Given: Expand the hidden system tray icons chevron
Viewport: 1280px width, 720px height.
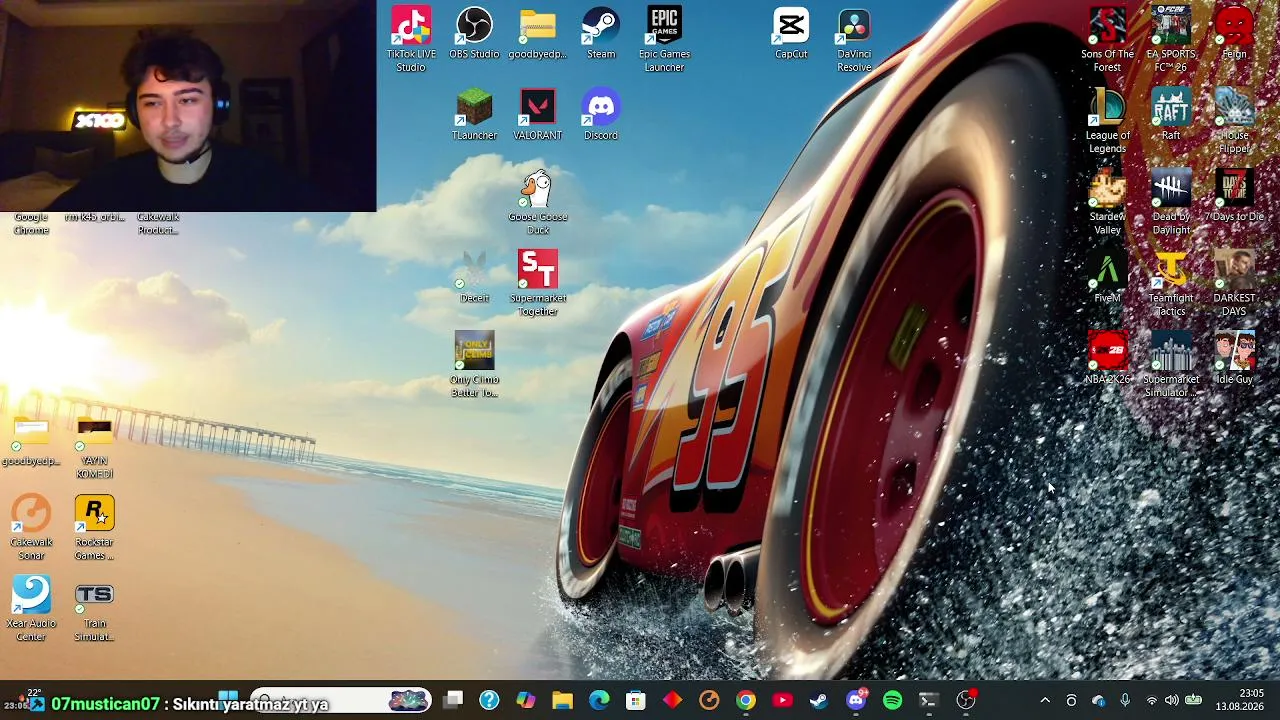Looking at the screenshot, I should click(x=1045, y=701).
